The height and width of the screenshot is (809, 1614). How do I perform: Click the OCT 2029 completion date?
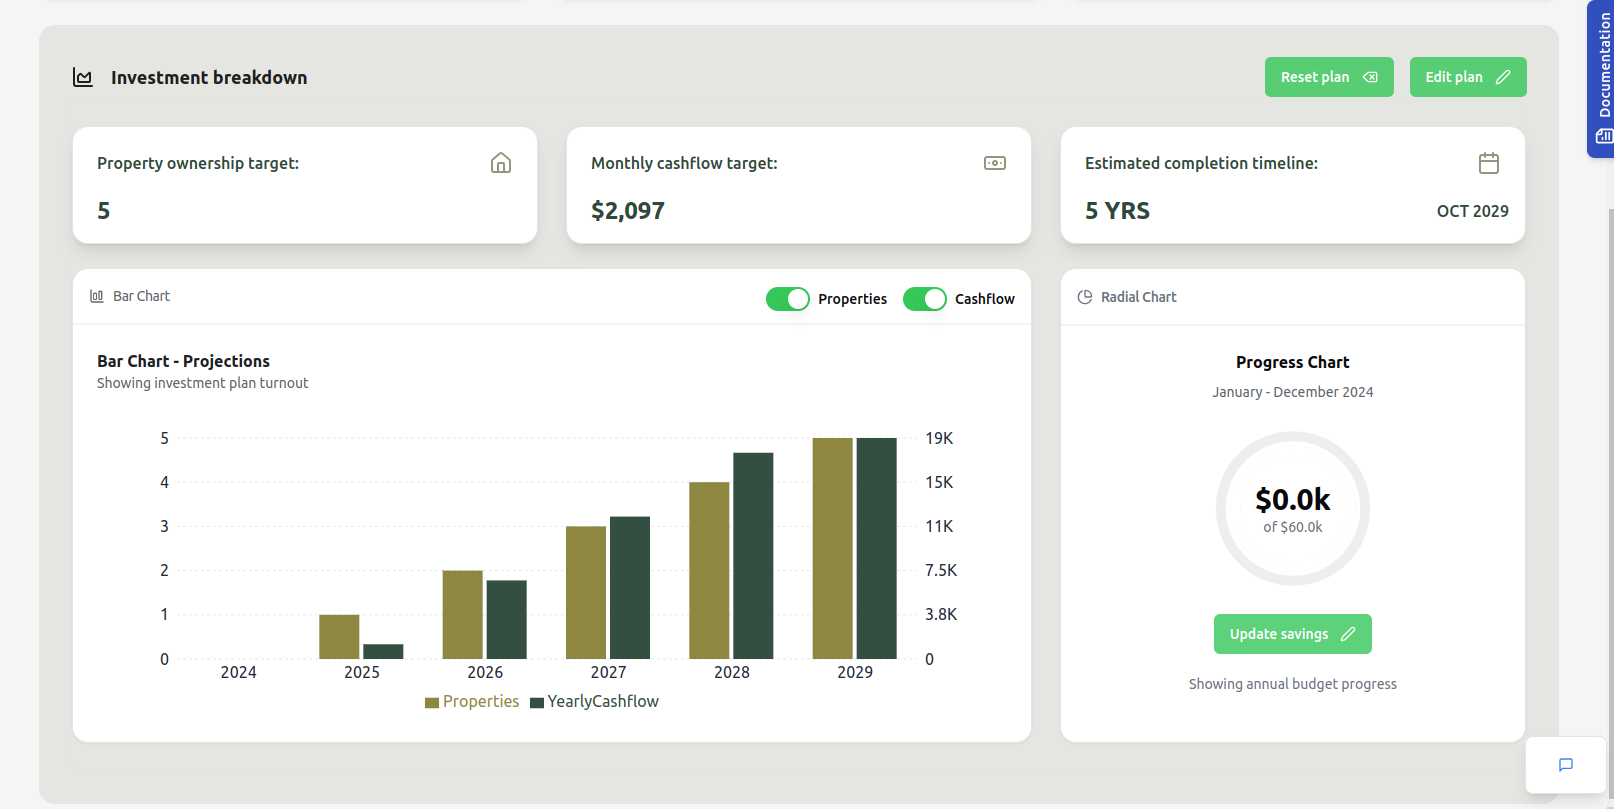point(1472,211)
